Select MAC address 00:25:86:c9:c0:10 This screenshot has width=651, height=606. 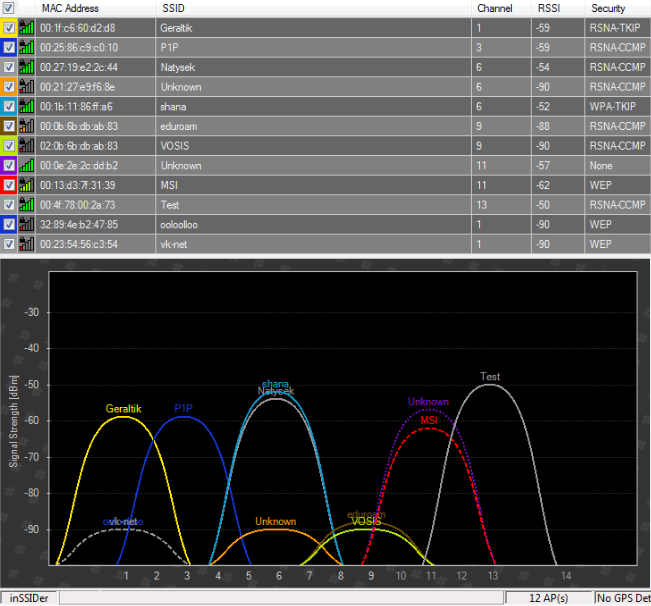click(x=79, y=48)
